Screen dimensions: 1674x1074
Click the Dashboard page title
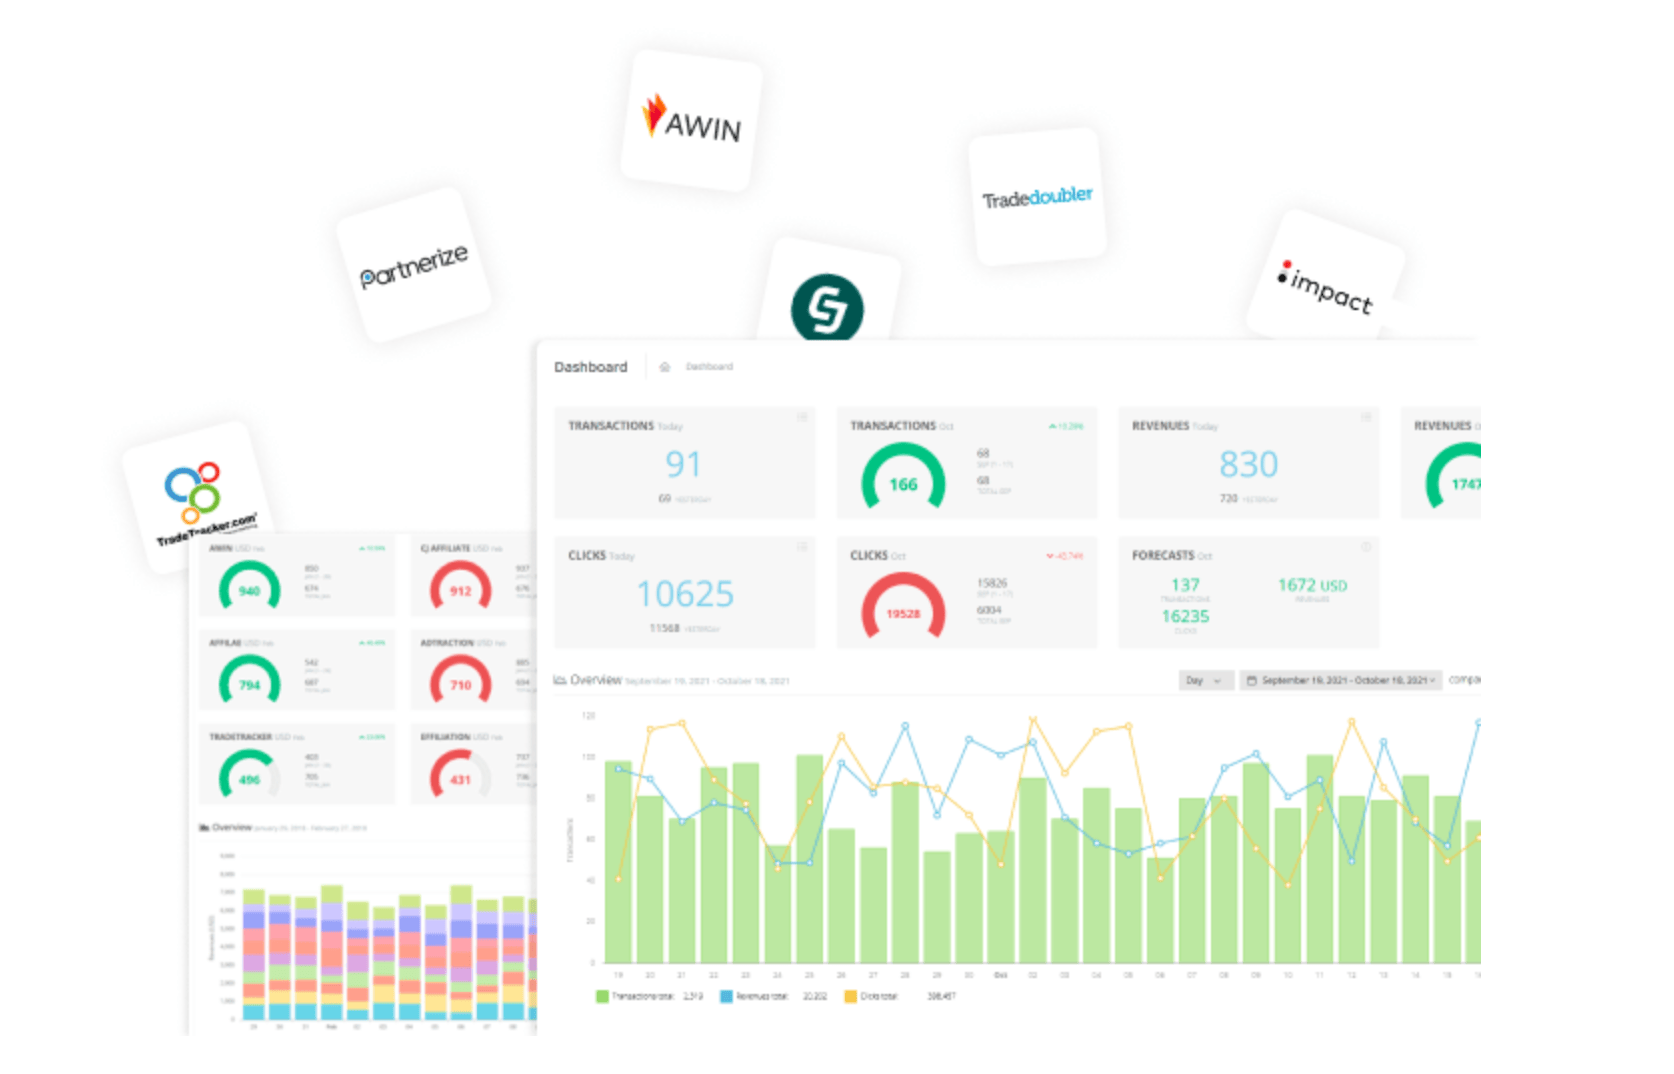(591, 367)
